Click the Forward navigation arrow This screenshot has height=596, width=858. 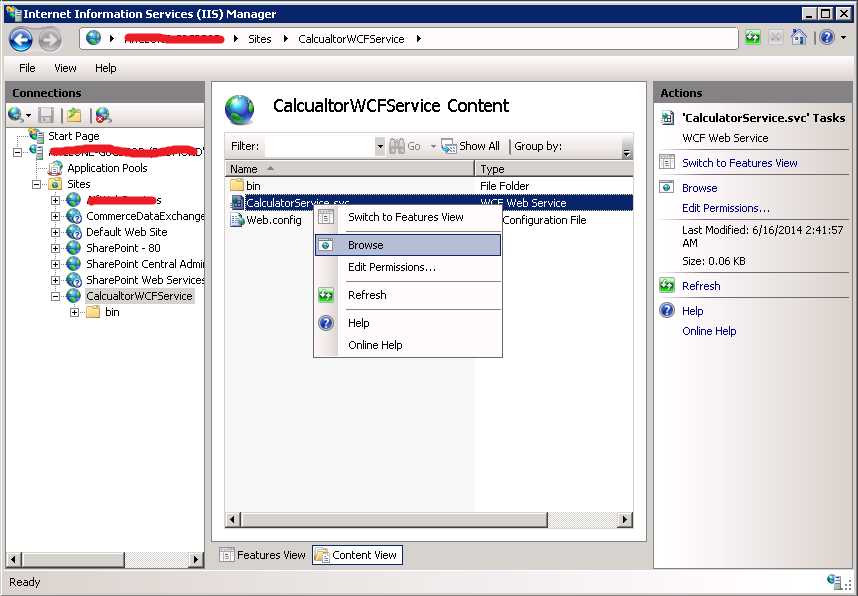click(x=50, y=39)
